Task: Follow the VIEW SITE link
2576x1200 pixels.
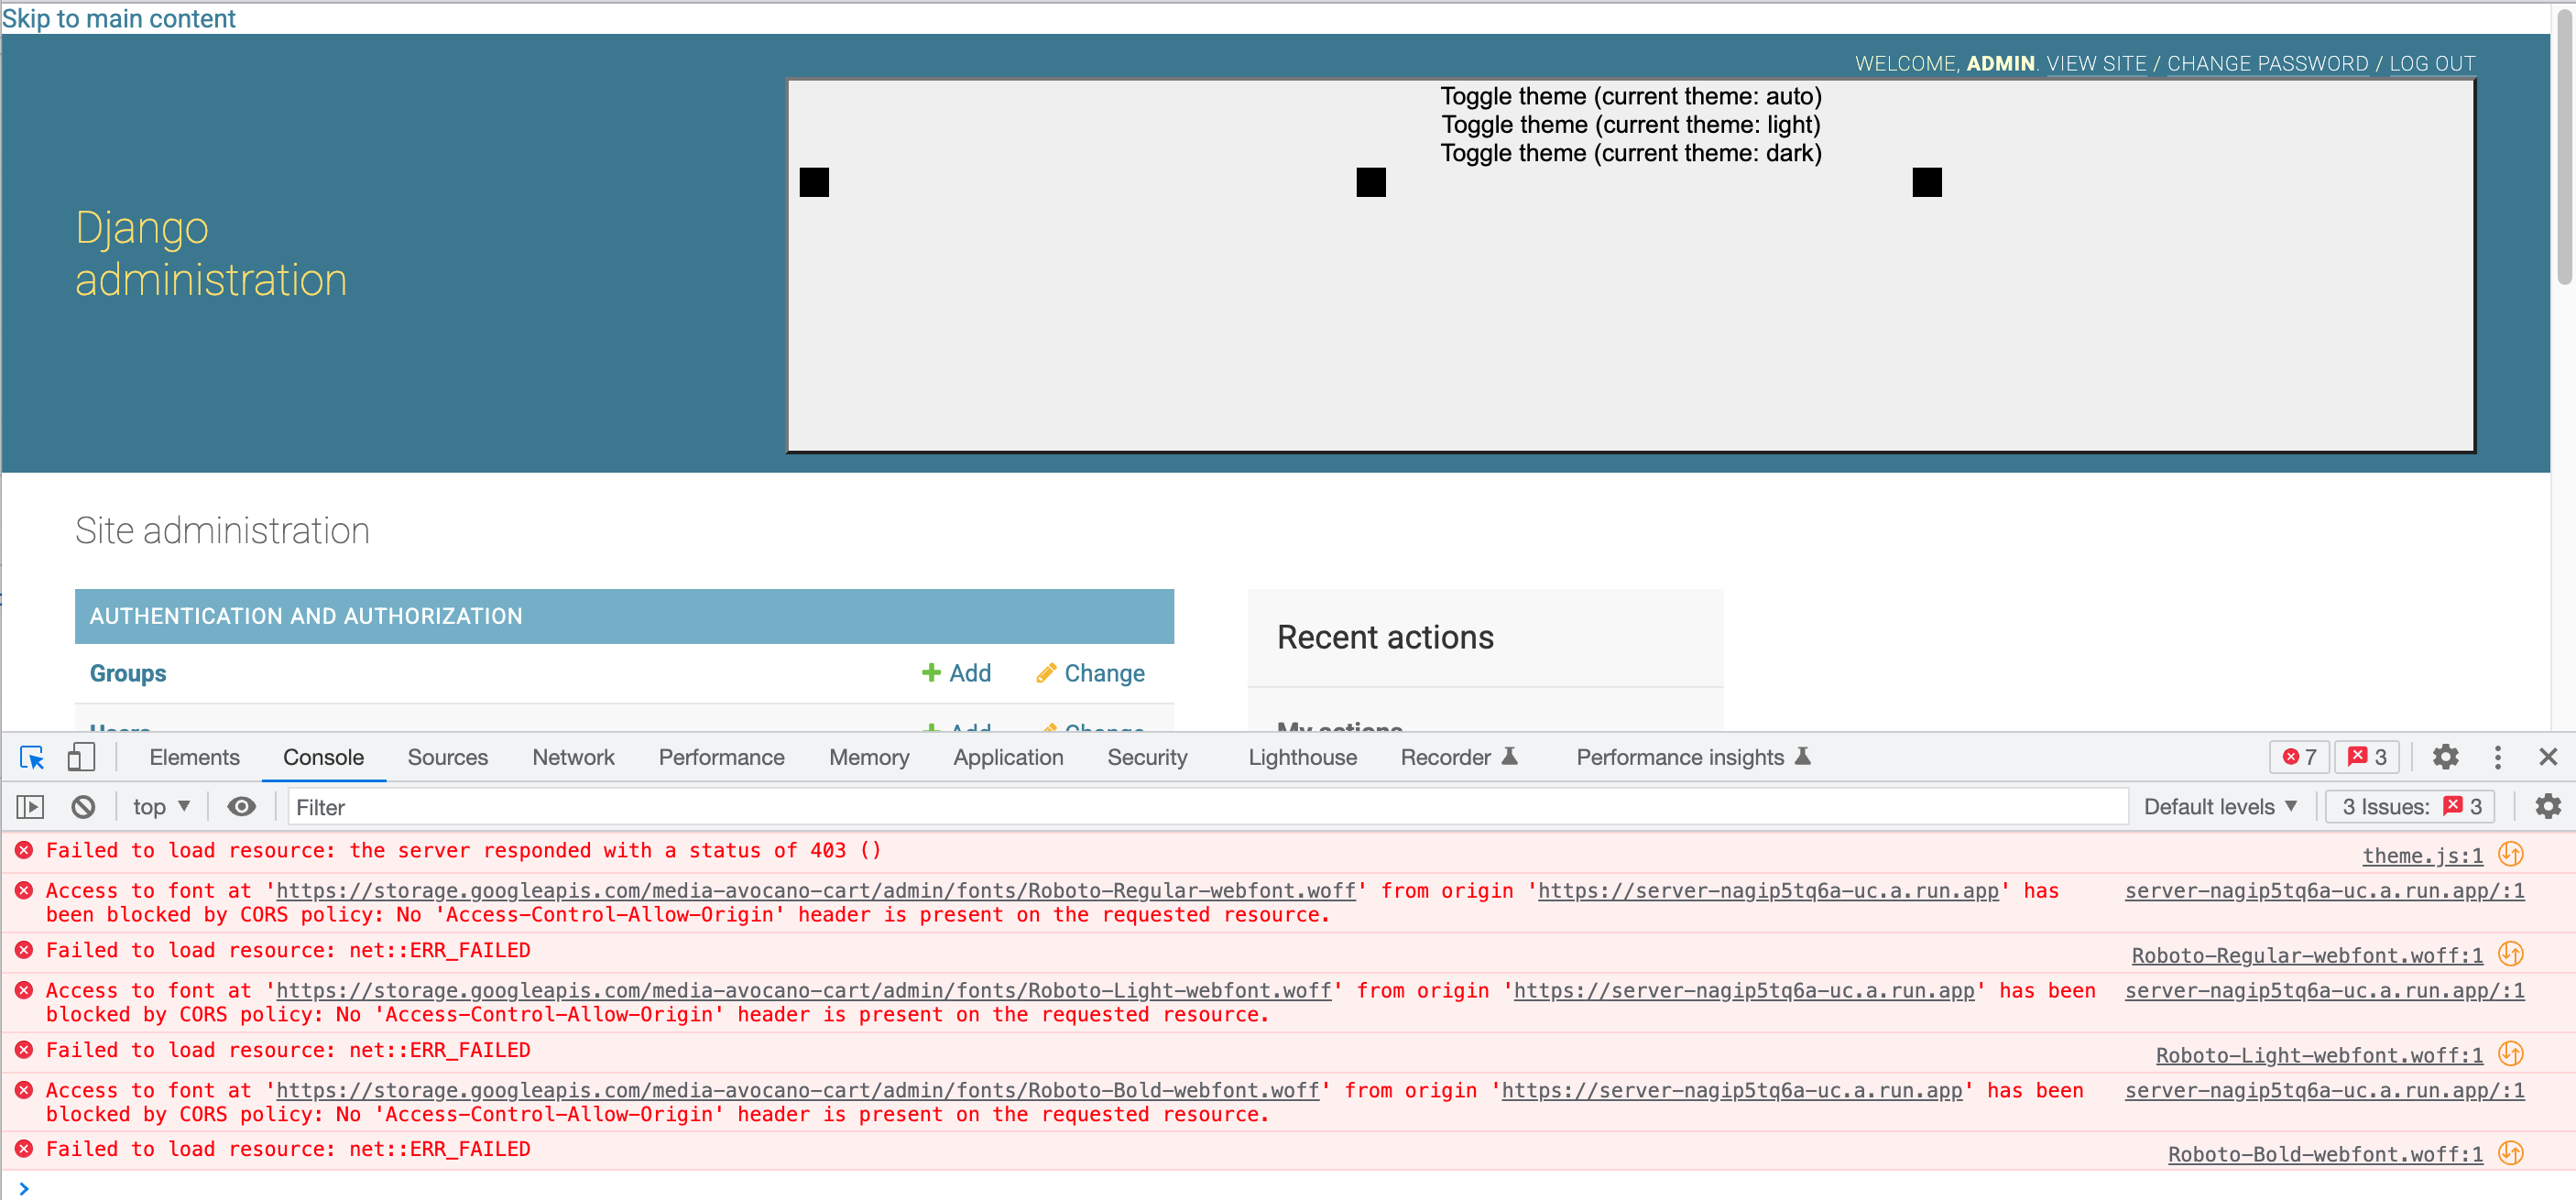Action: point(2096,64)
